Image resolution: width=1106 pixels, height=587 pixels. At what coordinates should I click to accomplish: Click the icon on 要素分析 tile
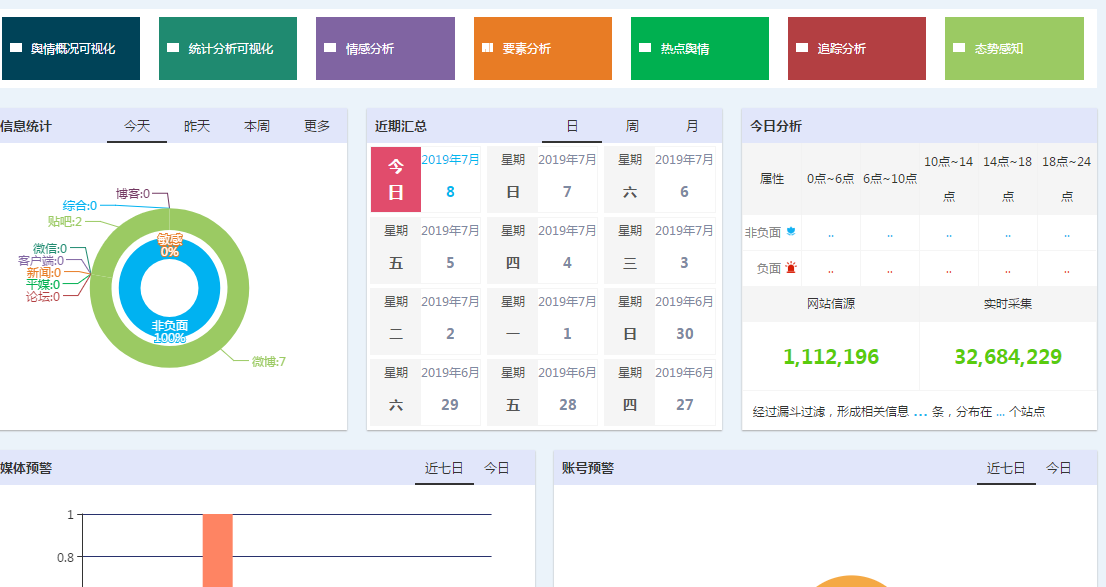click(x=487, y=48)
